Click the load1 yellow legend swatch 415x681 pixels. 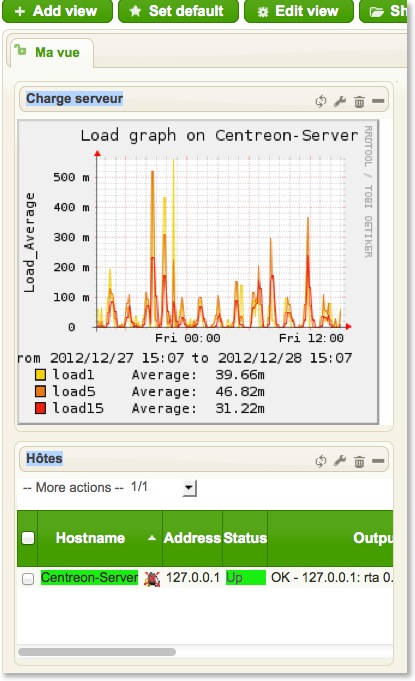click(40, 374)
